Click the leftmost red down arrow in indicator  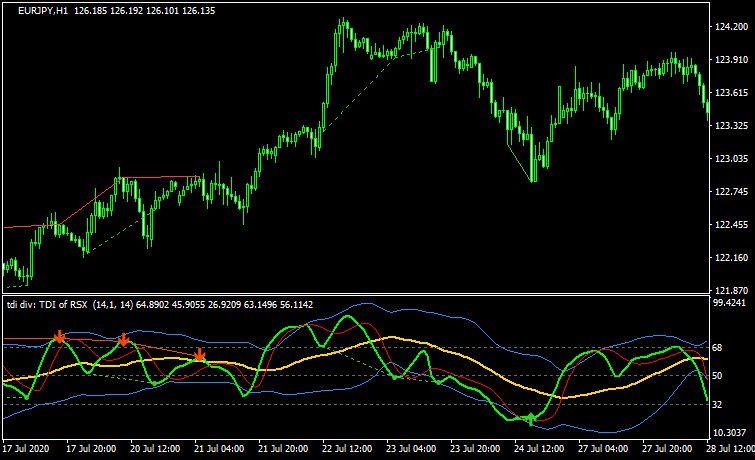coord(60,337)
